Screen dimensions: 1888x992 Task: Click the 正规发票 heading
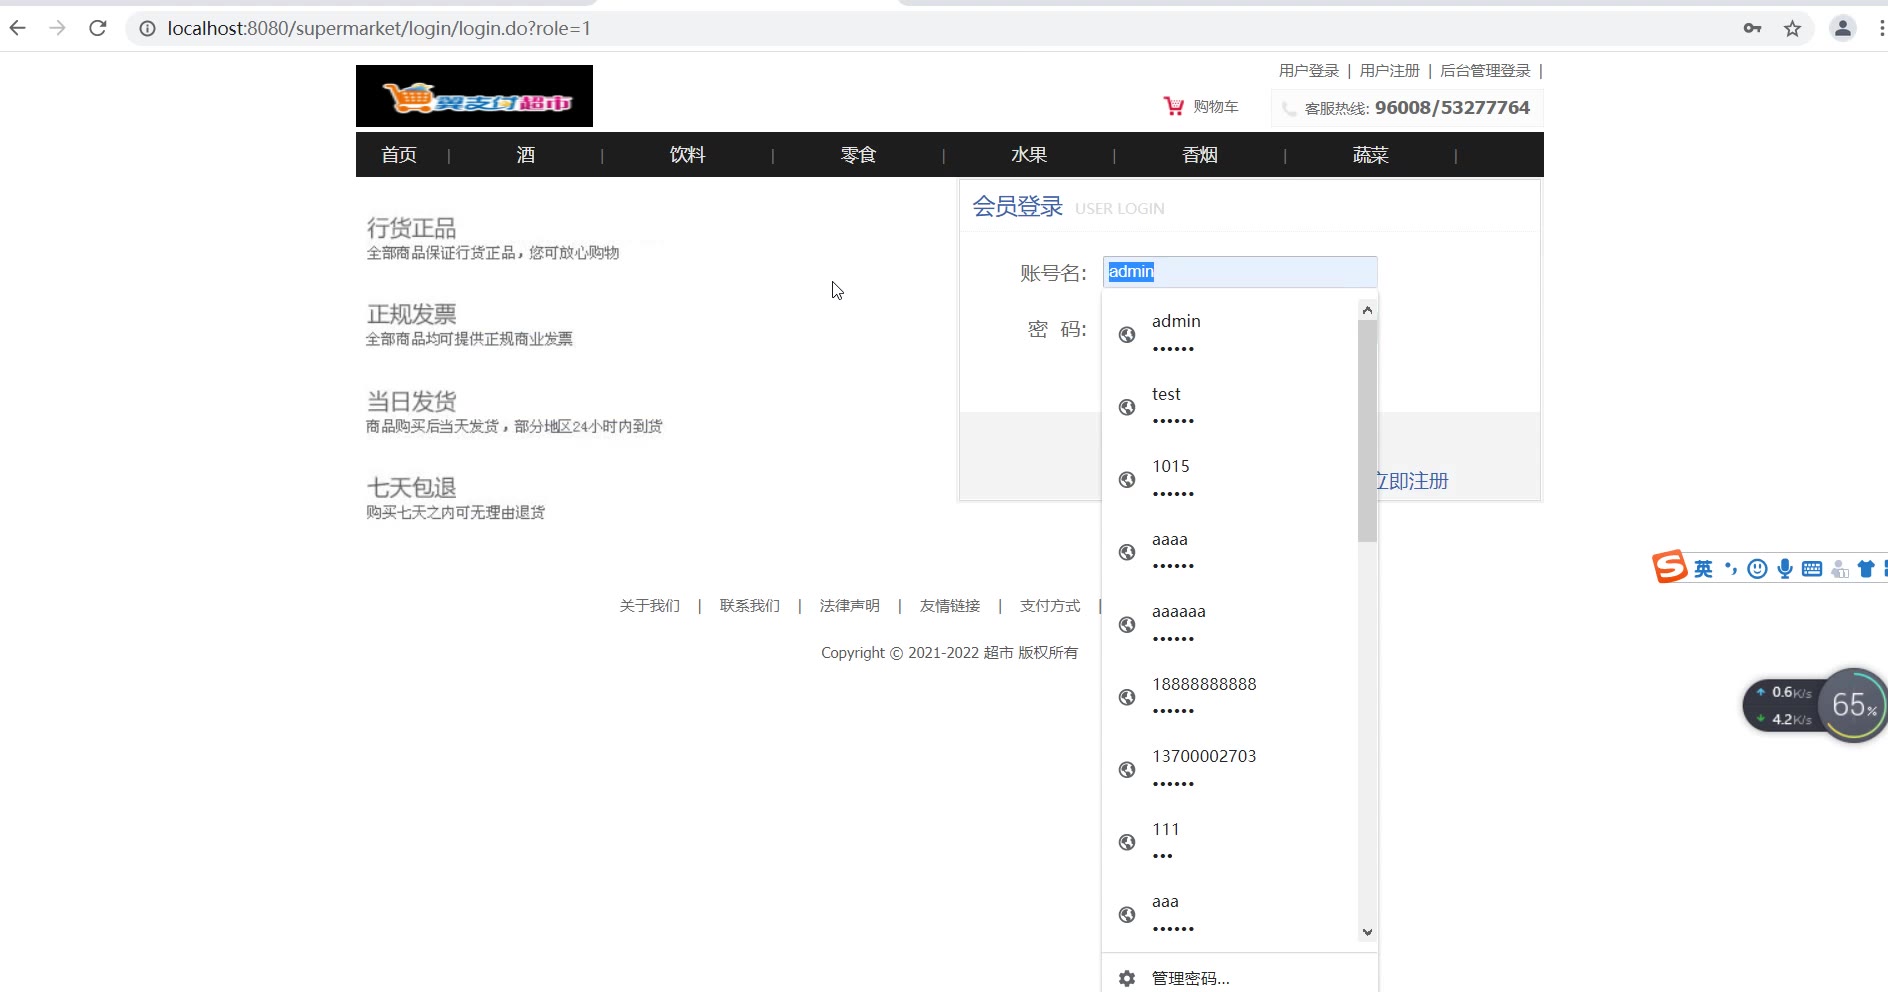click(411, 314)
